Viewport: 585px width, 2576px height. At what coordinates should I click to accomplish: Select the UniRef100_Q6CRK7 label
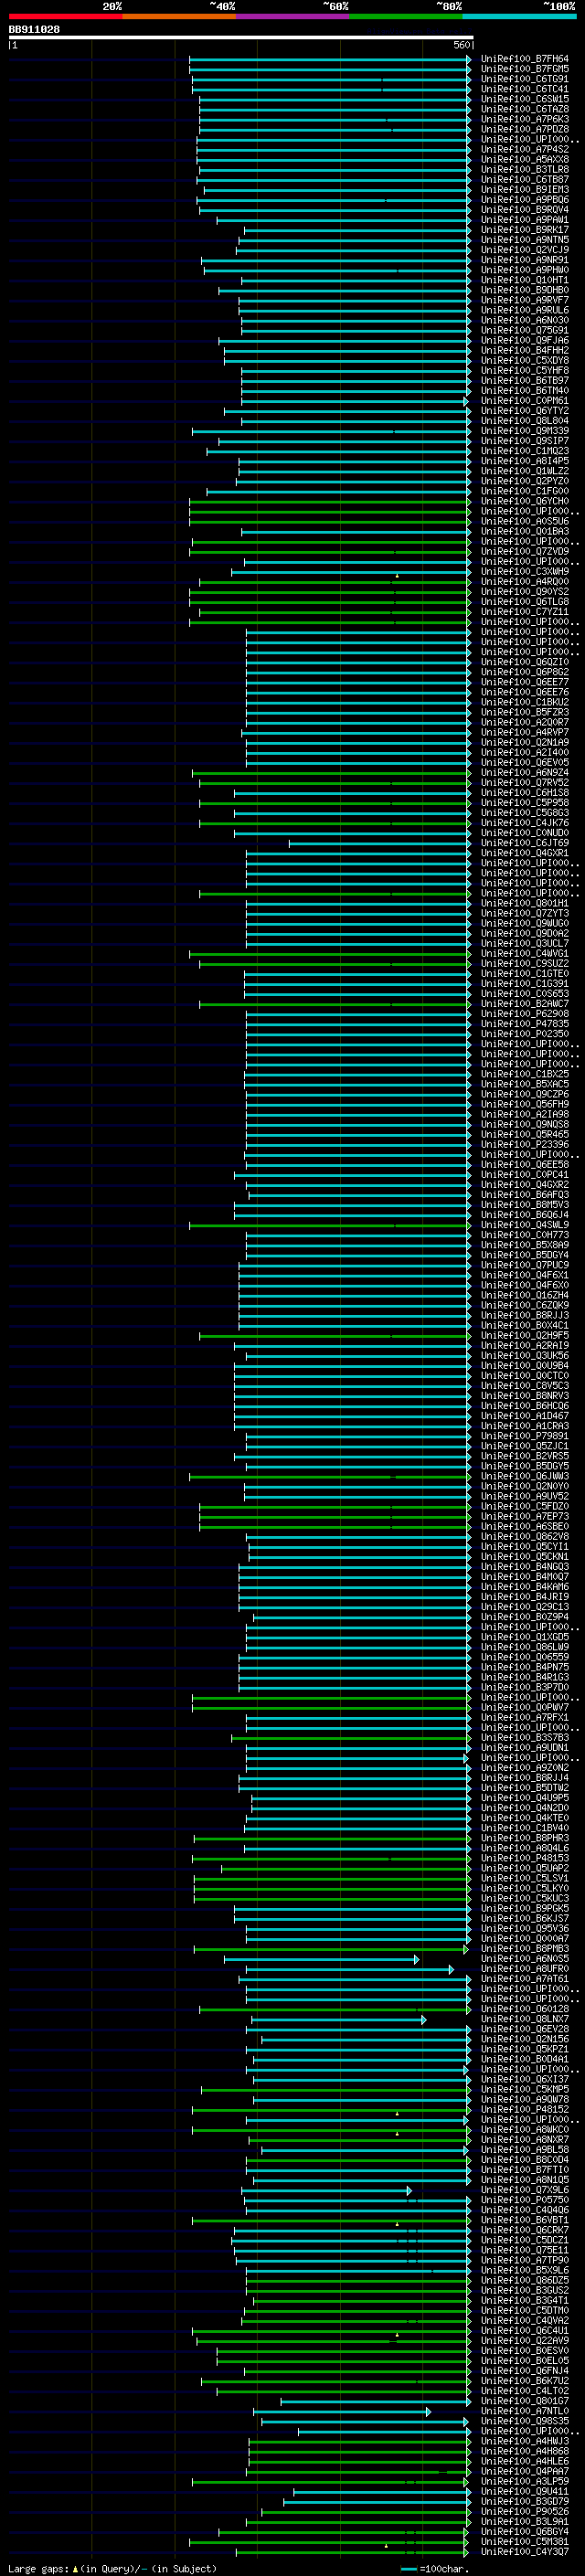524,2229
